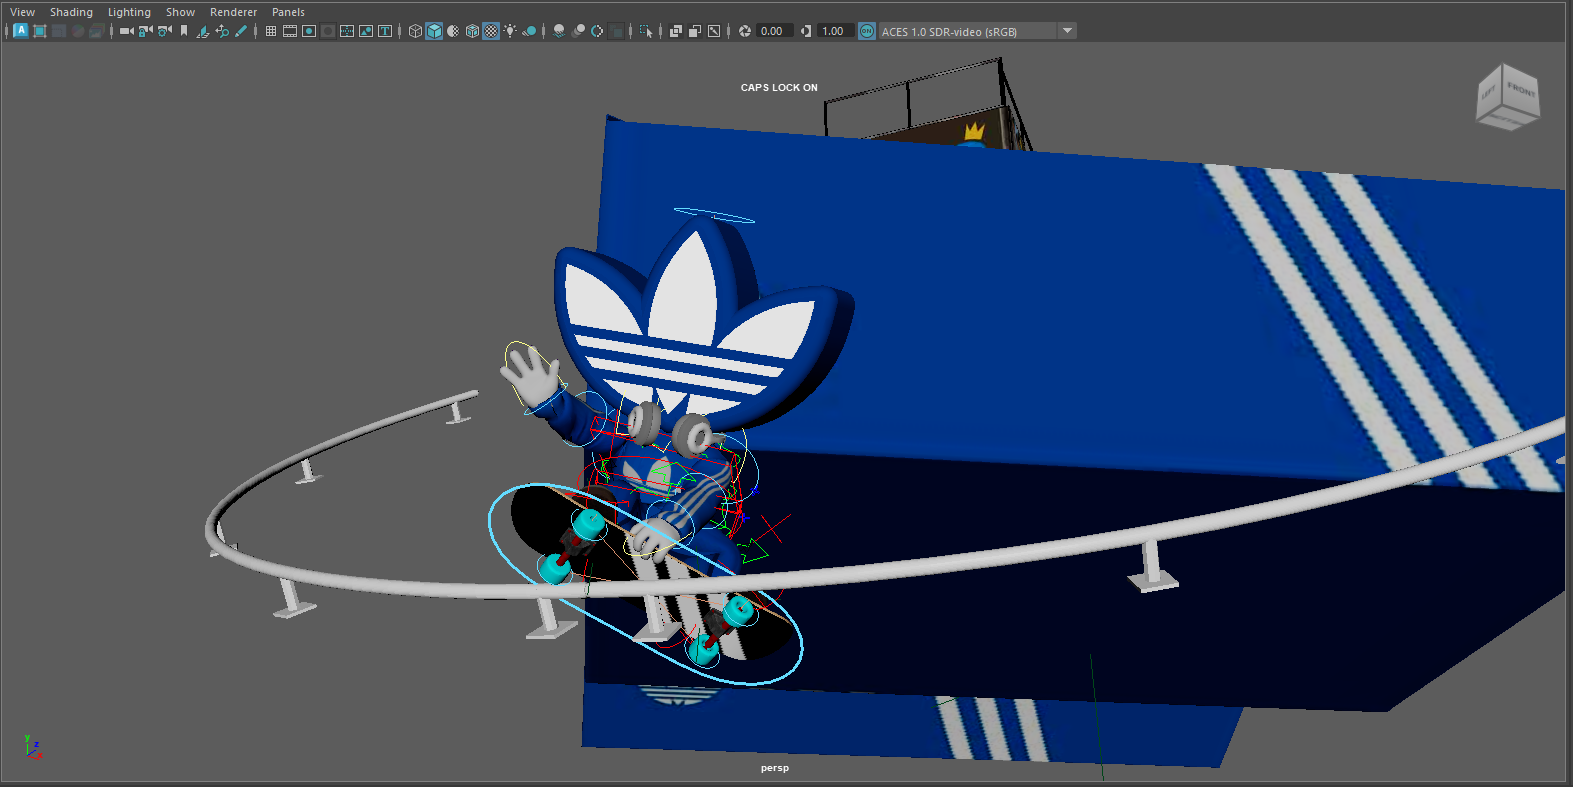Viewport: 1573px width, 787px height.
Task: Toggle Isolate Select icon
Action: (x=646, y=31)
